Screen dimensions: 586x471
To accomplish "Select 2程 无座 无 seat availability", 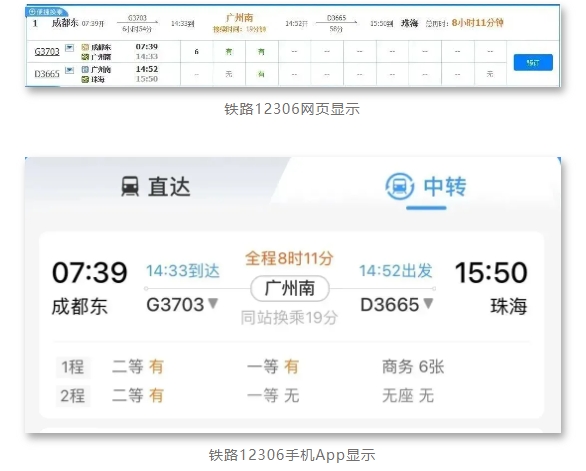I will tap(408, 395).
